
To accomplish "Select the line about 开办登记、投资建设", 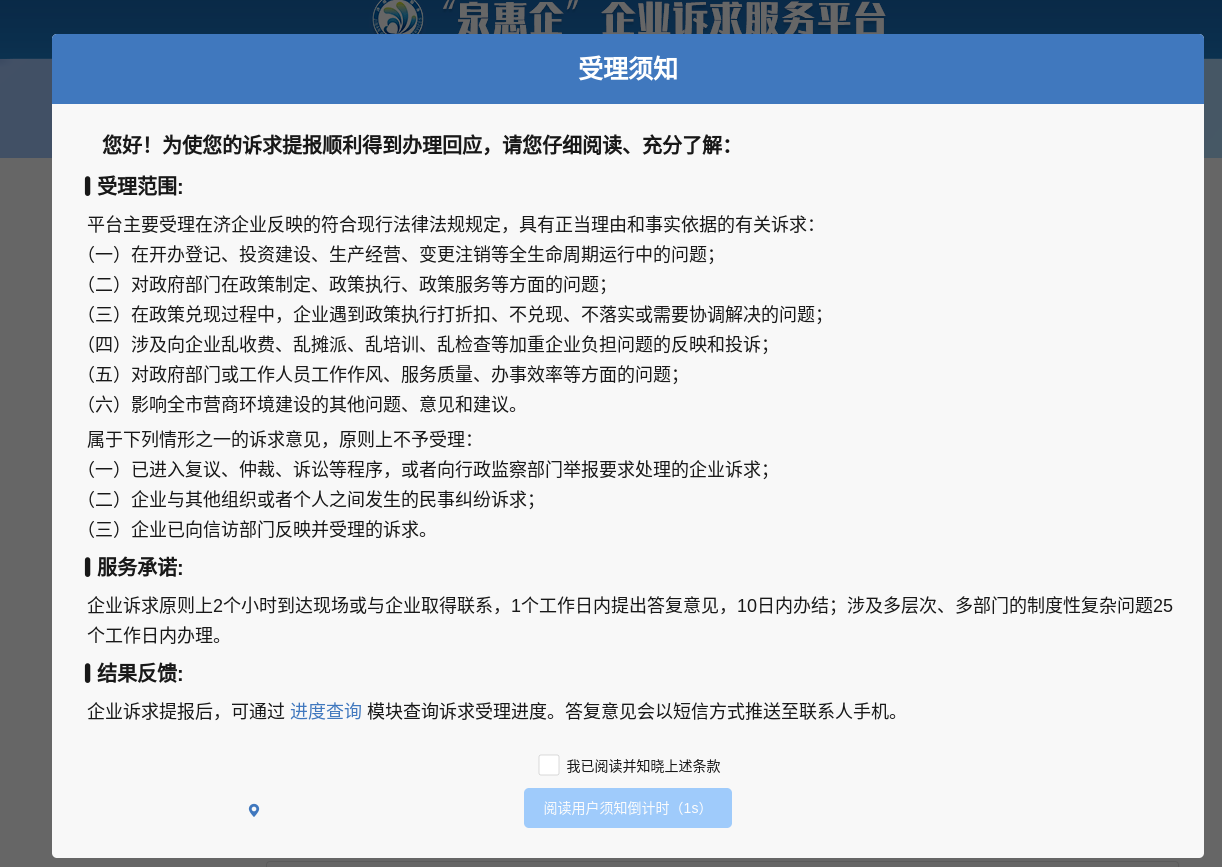I will [x=402, y=254].
